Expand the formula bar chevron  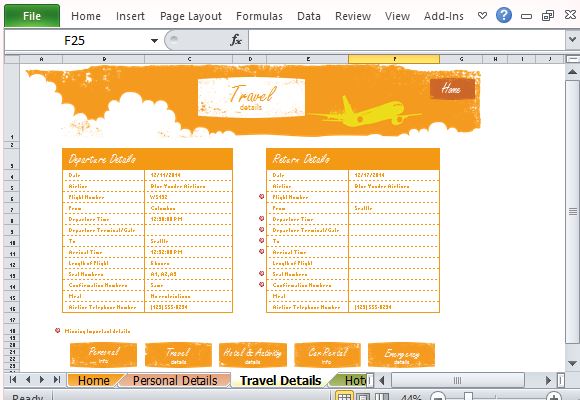(572, 40)
